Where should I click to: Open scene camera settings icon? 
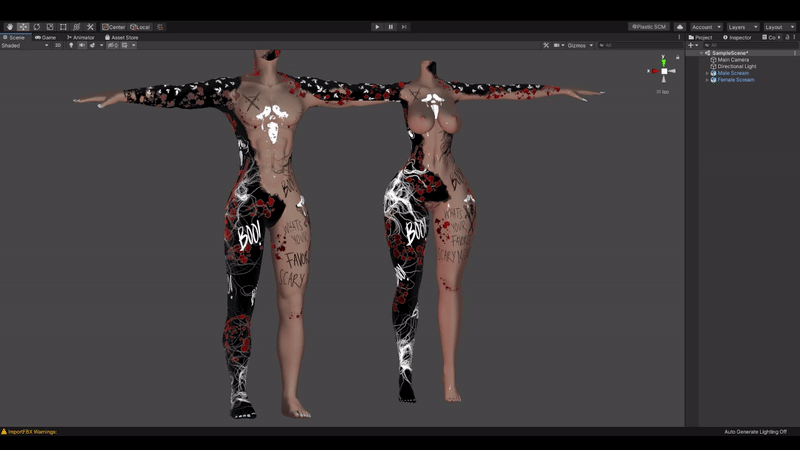(559, 45)
